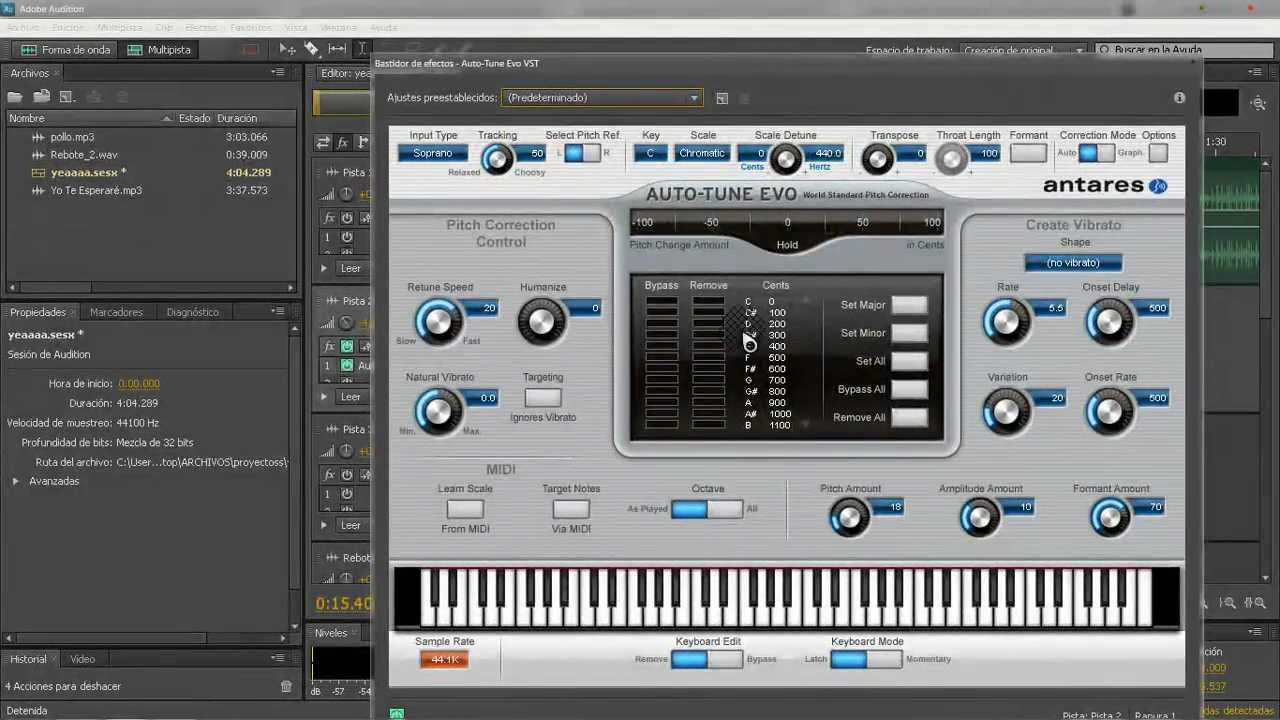Click the Remove All button

pyautogui.click(x=909, y=417)
